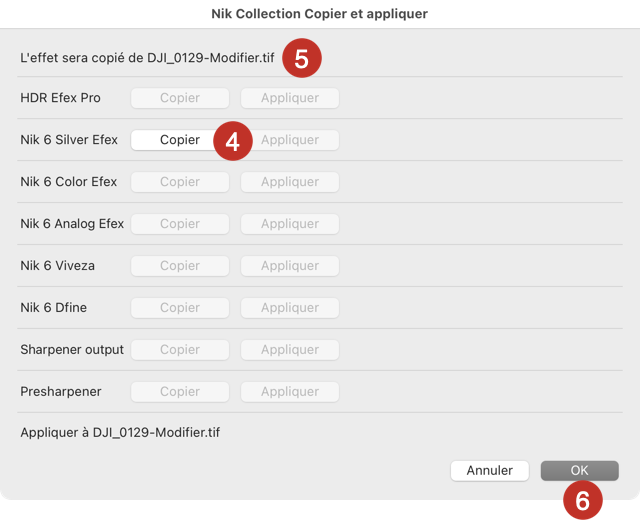Click Copier for HDR Efex Pro
Viewport: 640px width, 521px height.
click(x=180, y=98)
